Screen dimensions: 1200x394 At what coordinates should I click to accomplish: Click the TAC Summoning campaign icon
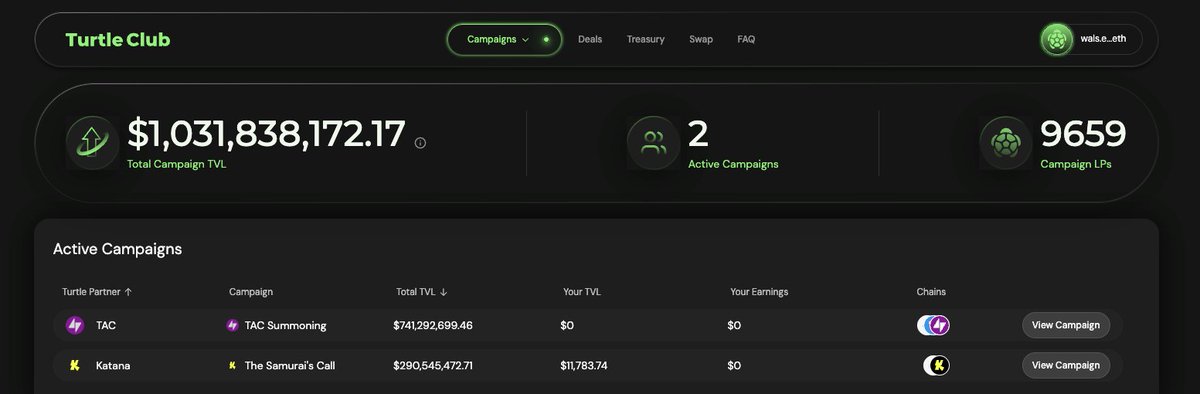pos(233,325)
